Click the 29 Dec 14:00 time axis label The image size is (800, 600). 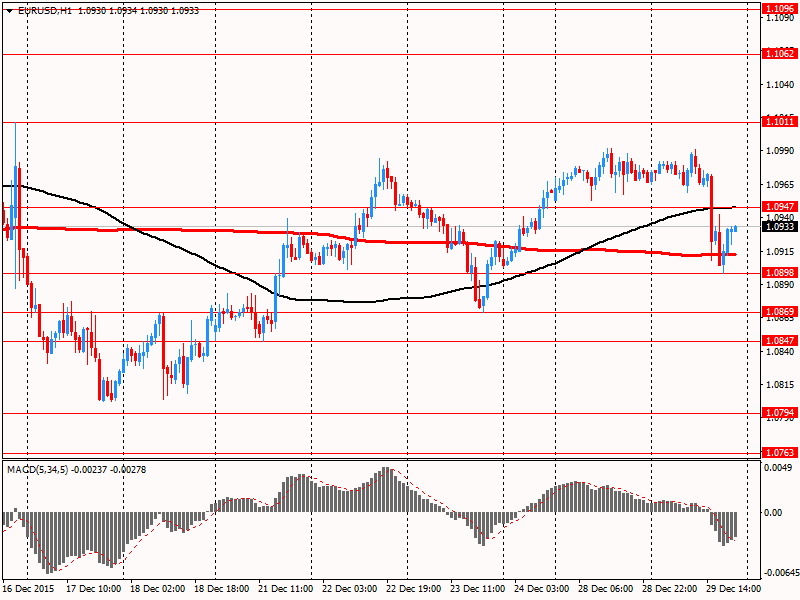point(734,588)
